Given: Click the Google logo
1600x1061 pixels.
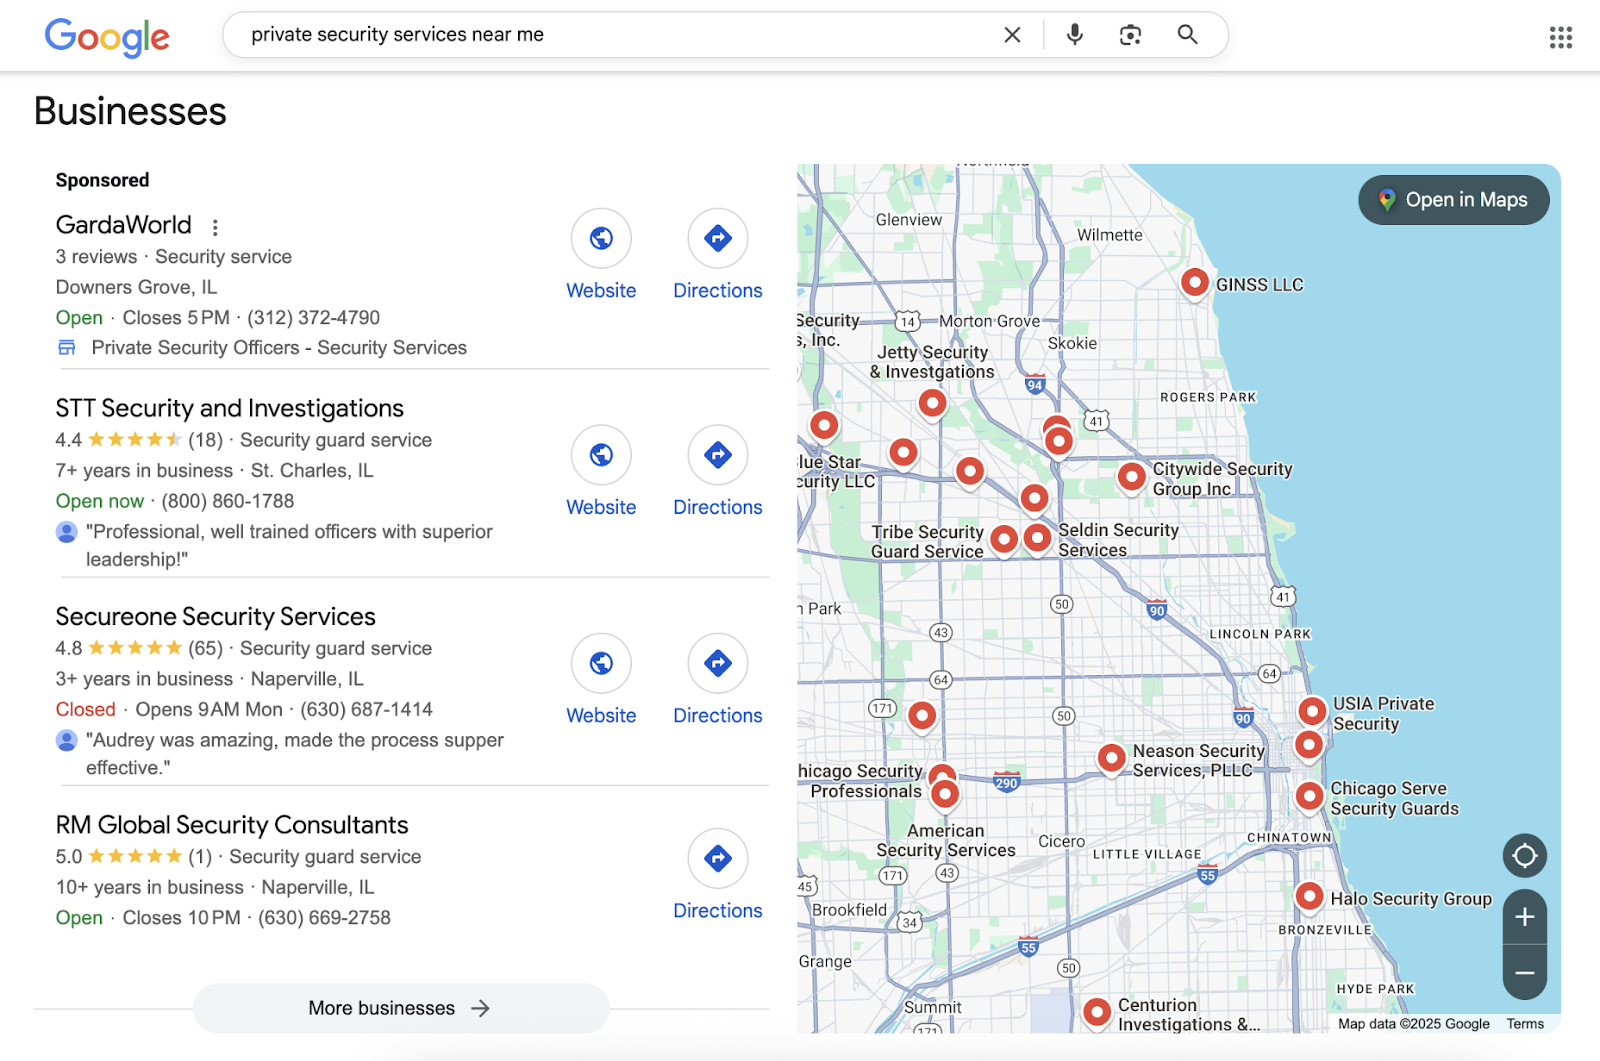Looking at the screenshot, I should tap(107, 37).
